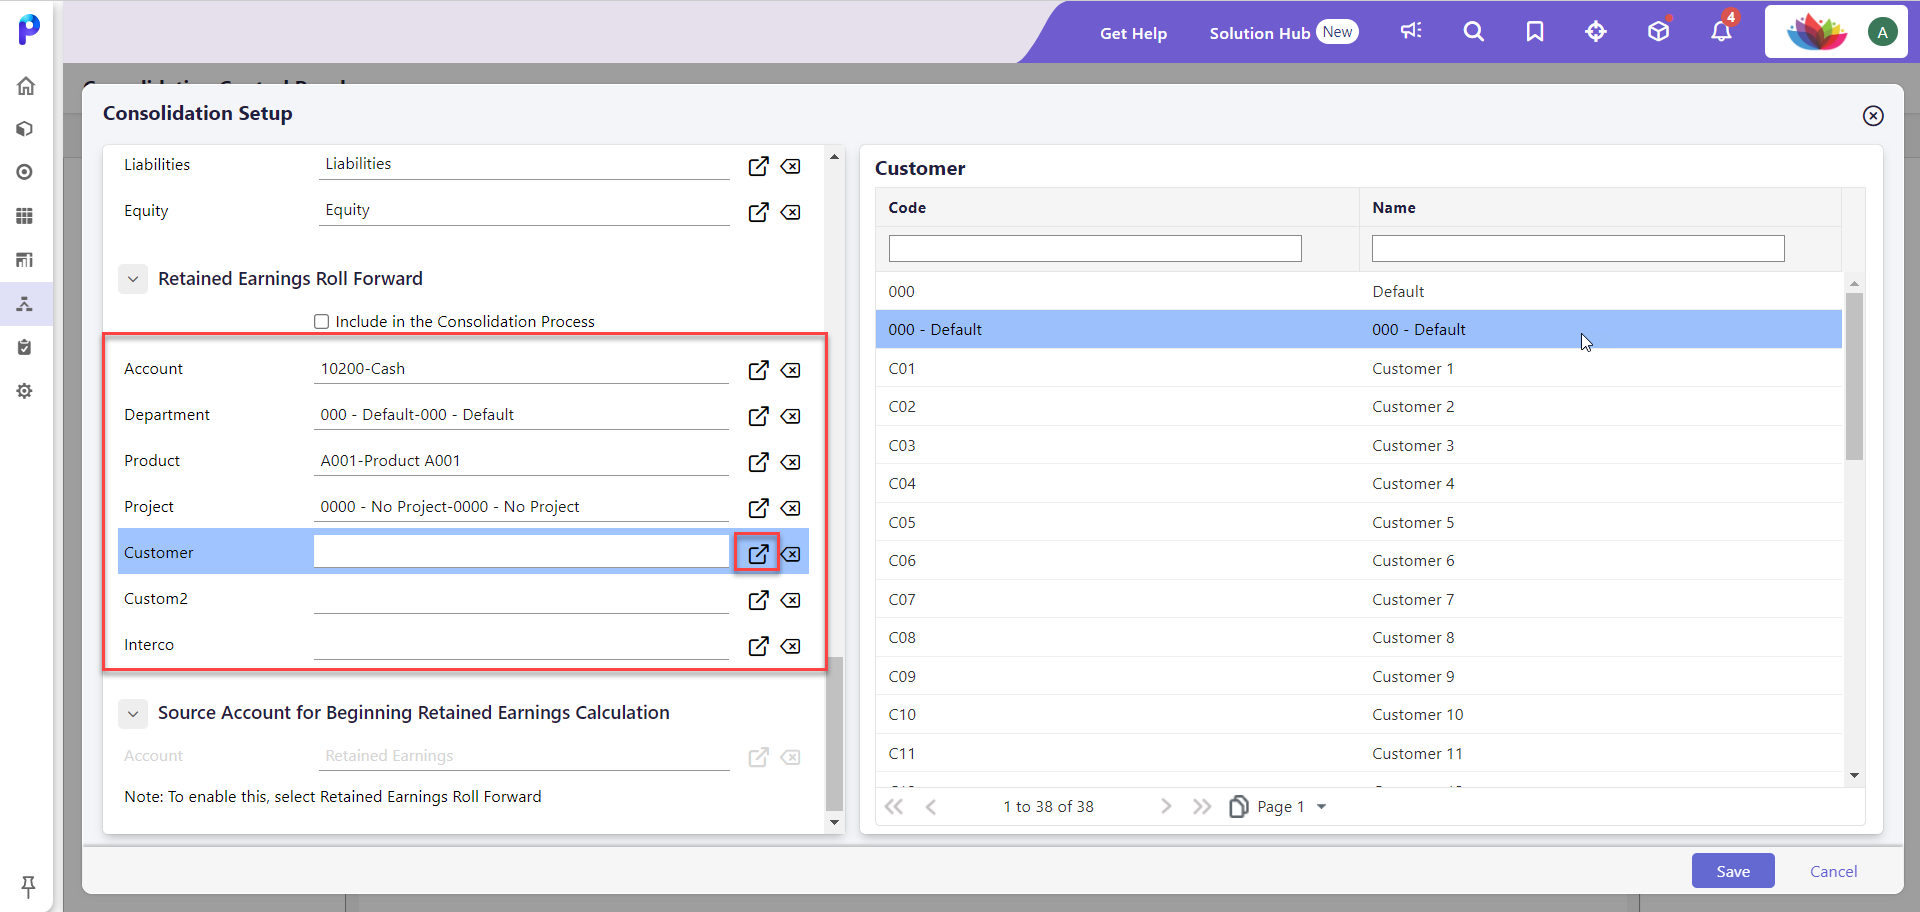This screenshot has width=1920, height=912.
Task: Open the report chart icon in sidebar
Action: (x=26, y=260)
